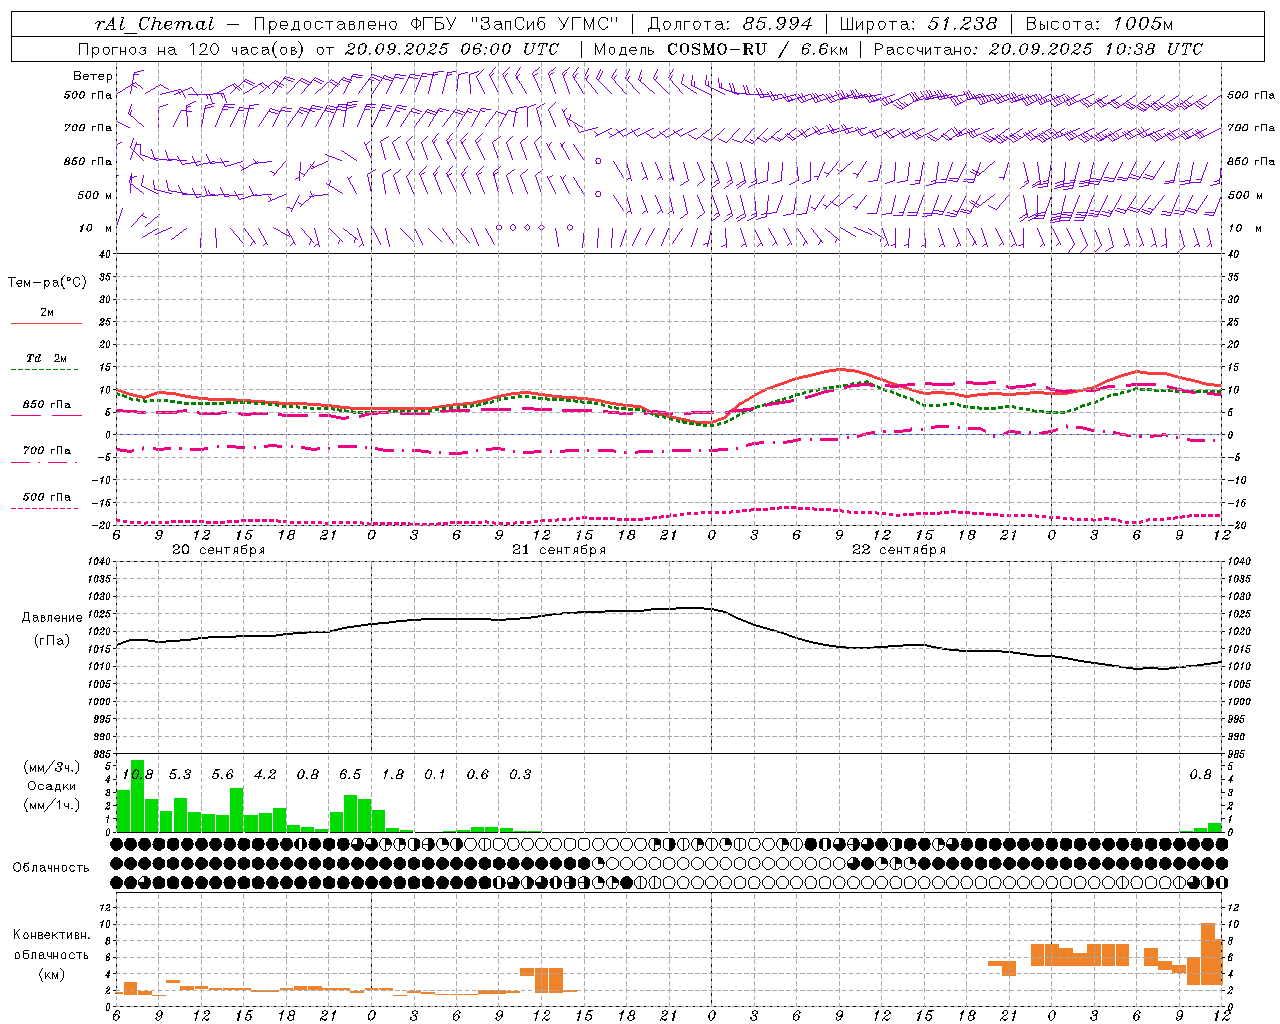The width and height of the screenshot is (1280, 1024).
Task: Click the precipitation total "5.3"
Action: click(x=180, y=775)
